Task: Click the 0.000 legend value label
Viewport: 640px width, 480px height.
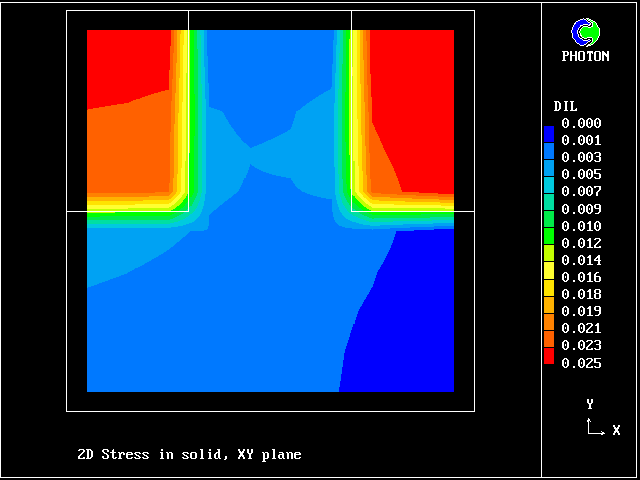Action: pos(581,124)
